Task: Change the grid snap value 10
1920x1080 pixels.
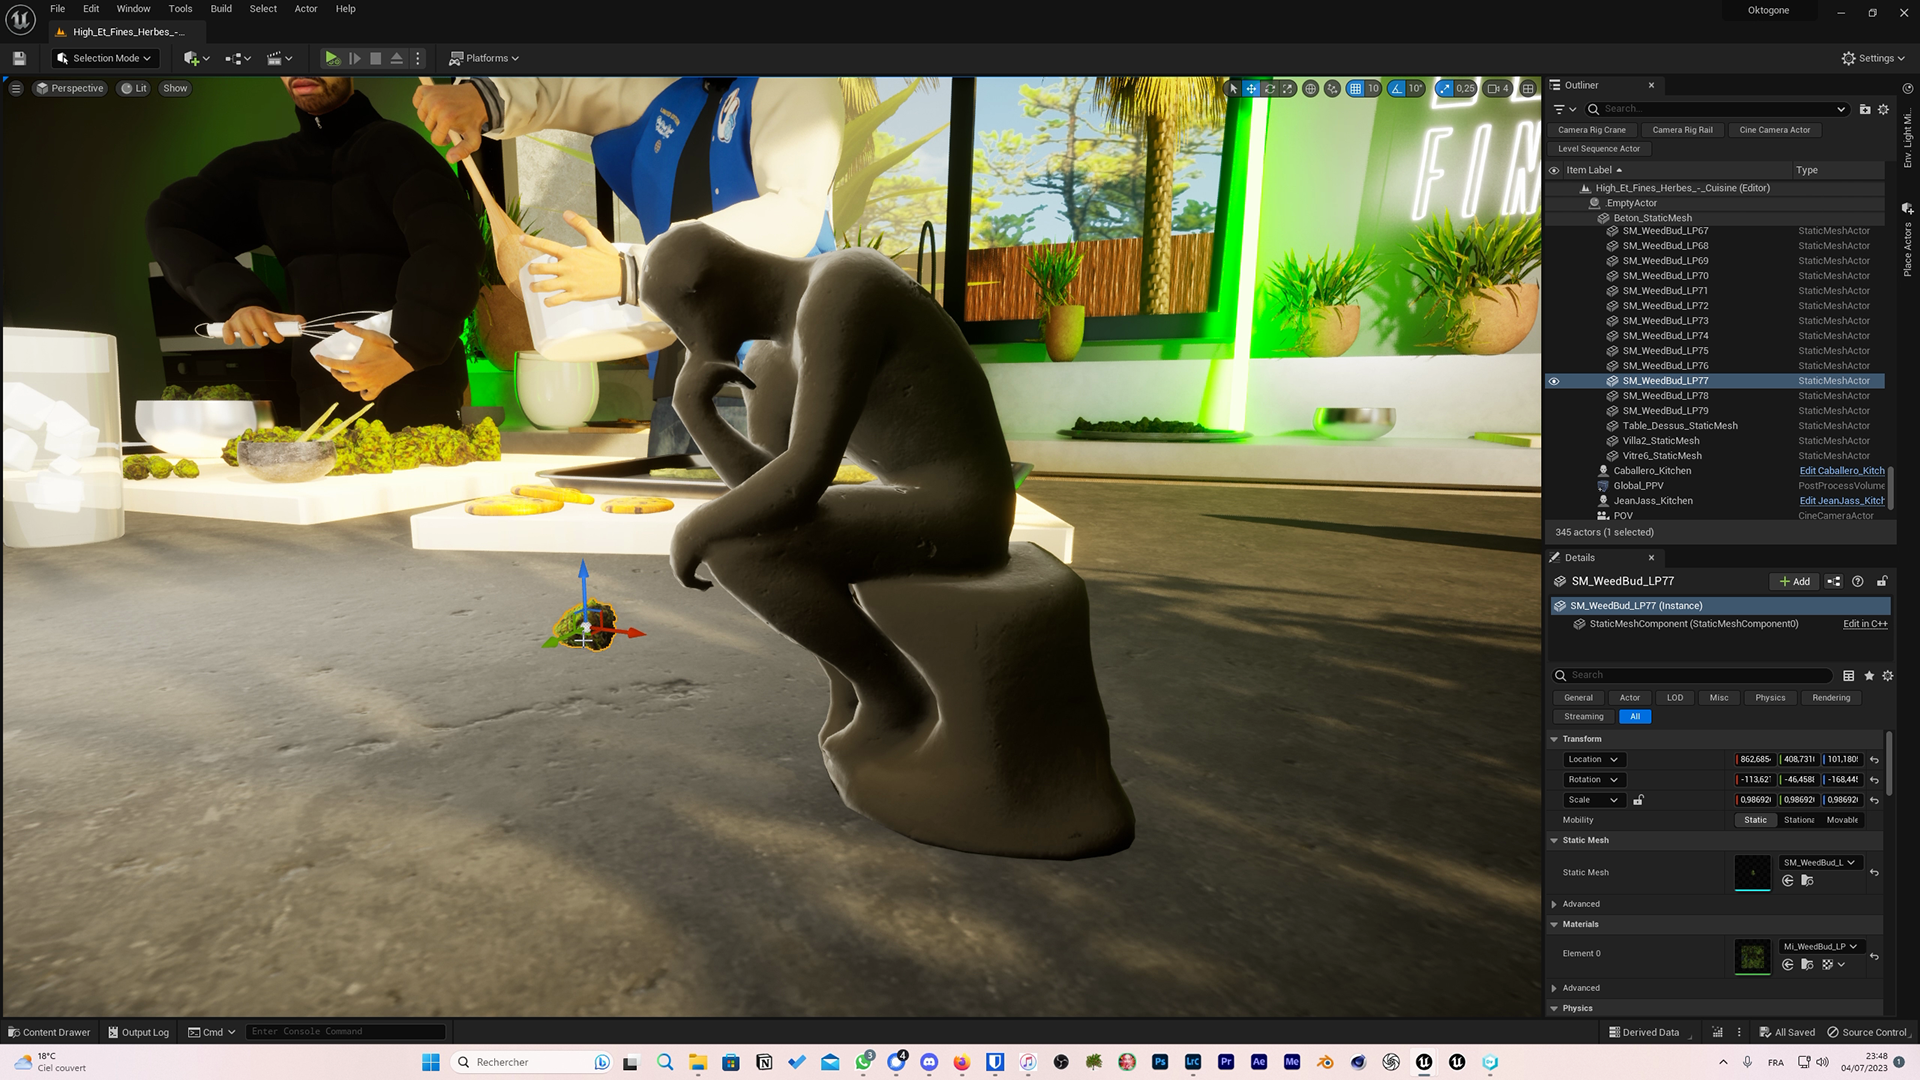Action: [x=1373, y=88]
